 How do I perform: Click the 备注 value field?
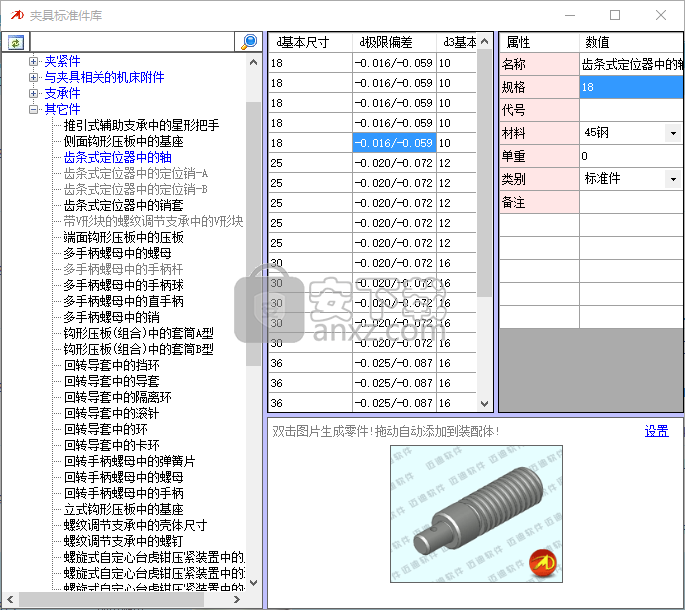(631, 202)
